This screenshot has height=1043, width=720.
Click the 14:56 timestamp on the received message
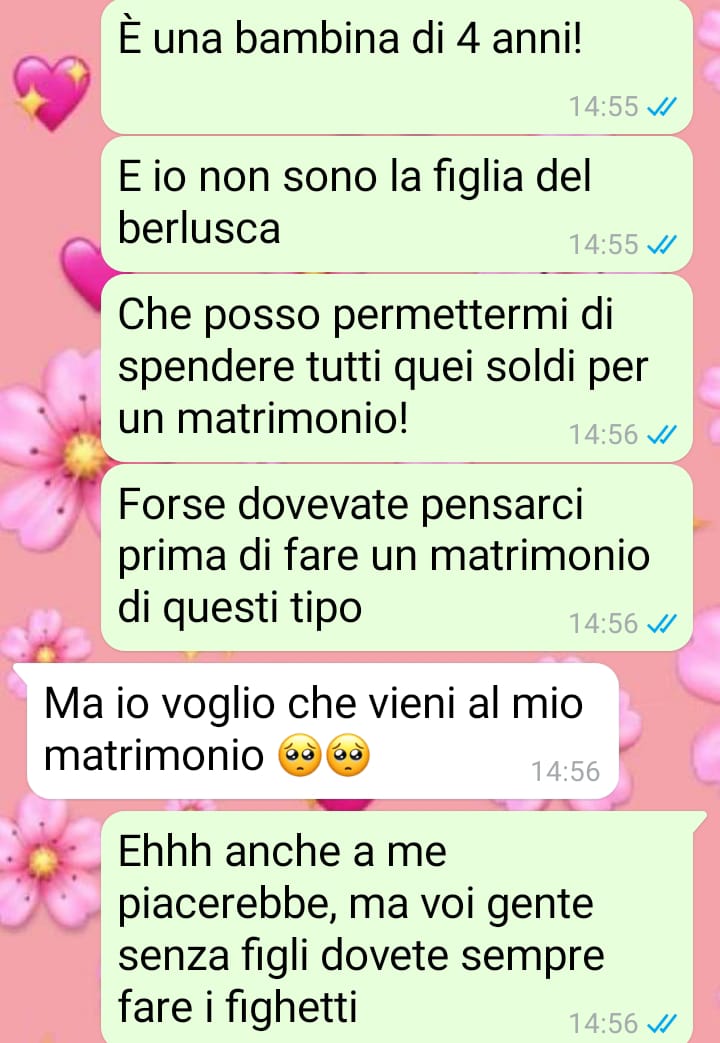click(x=565, y=772)
